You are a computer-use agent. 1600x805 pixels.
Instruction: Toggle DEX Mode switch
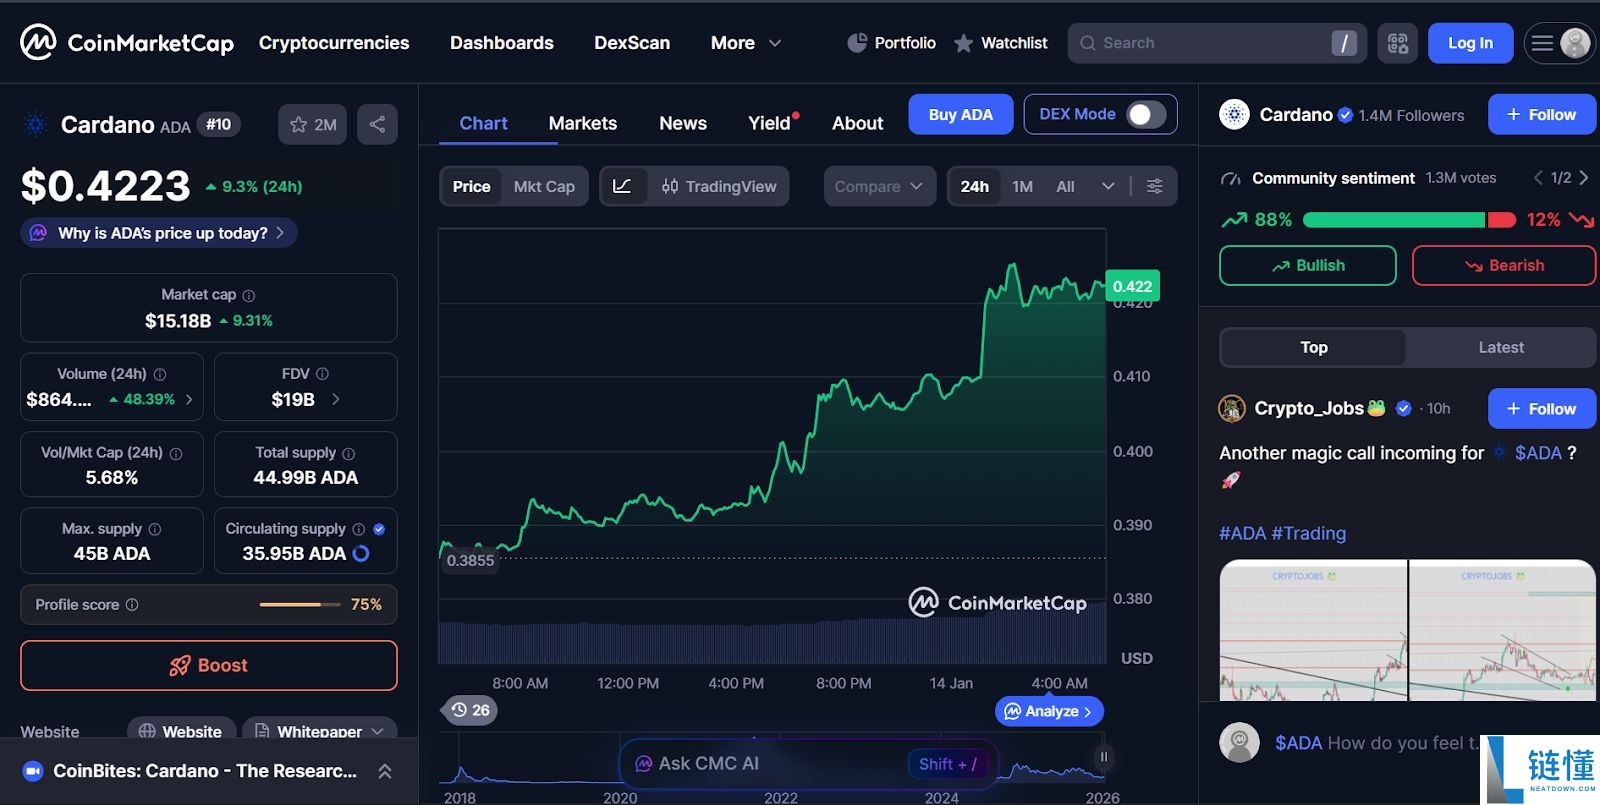[x=1146, y=114]
